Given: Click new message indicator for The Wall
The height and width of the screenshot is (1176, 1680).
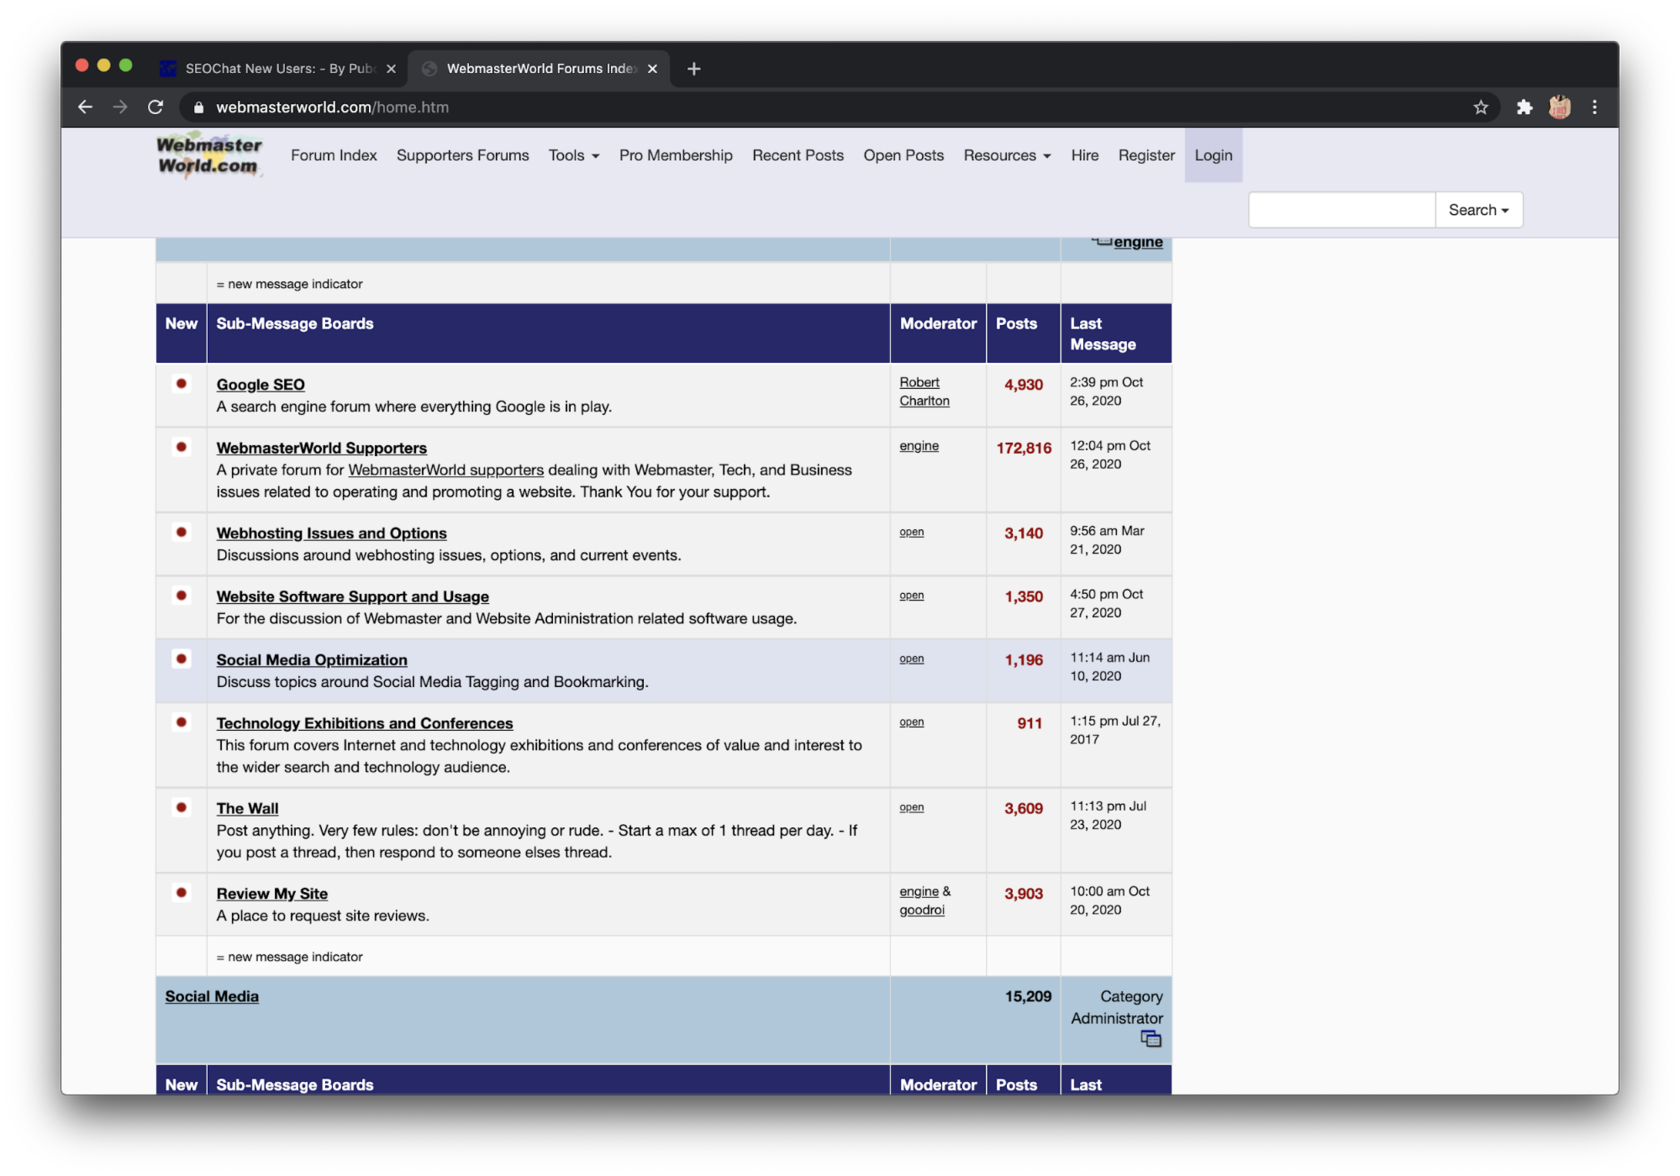Looking at the screenshot, I should (x=181, y=807).
